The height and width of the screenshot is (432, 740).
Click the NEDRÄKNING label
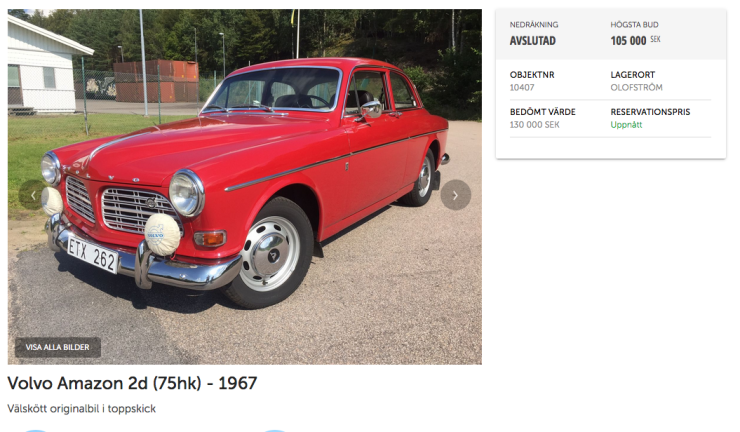pyautogui.click(x=534, y=25)
